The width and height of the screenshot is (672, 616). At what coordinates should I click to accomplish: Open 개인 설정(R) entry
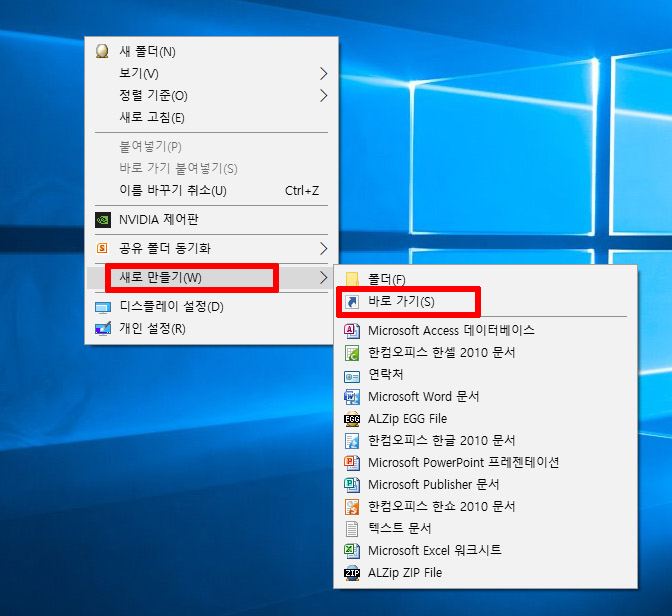pos(211,329)
